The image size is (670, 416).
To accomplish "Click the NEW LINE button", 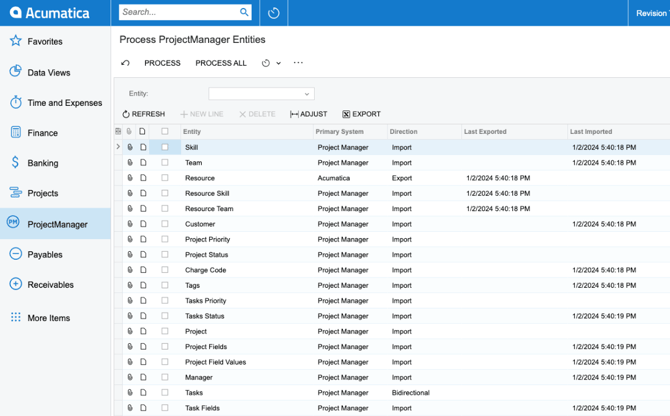I will pyautogui.click(x=202, y=114).
